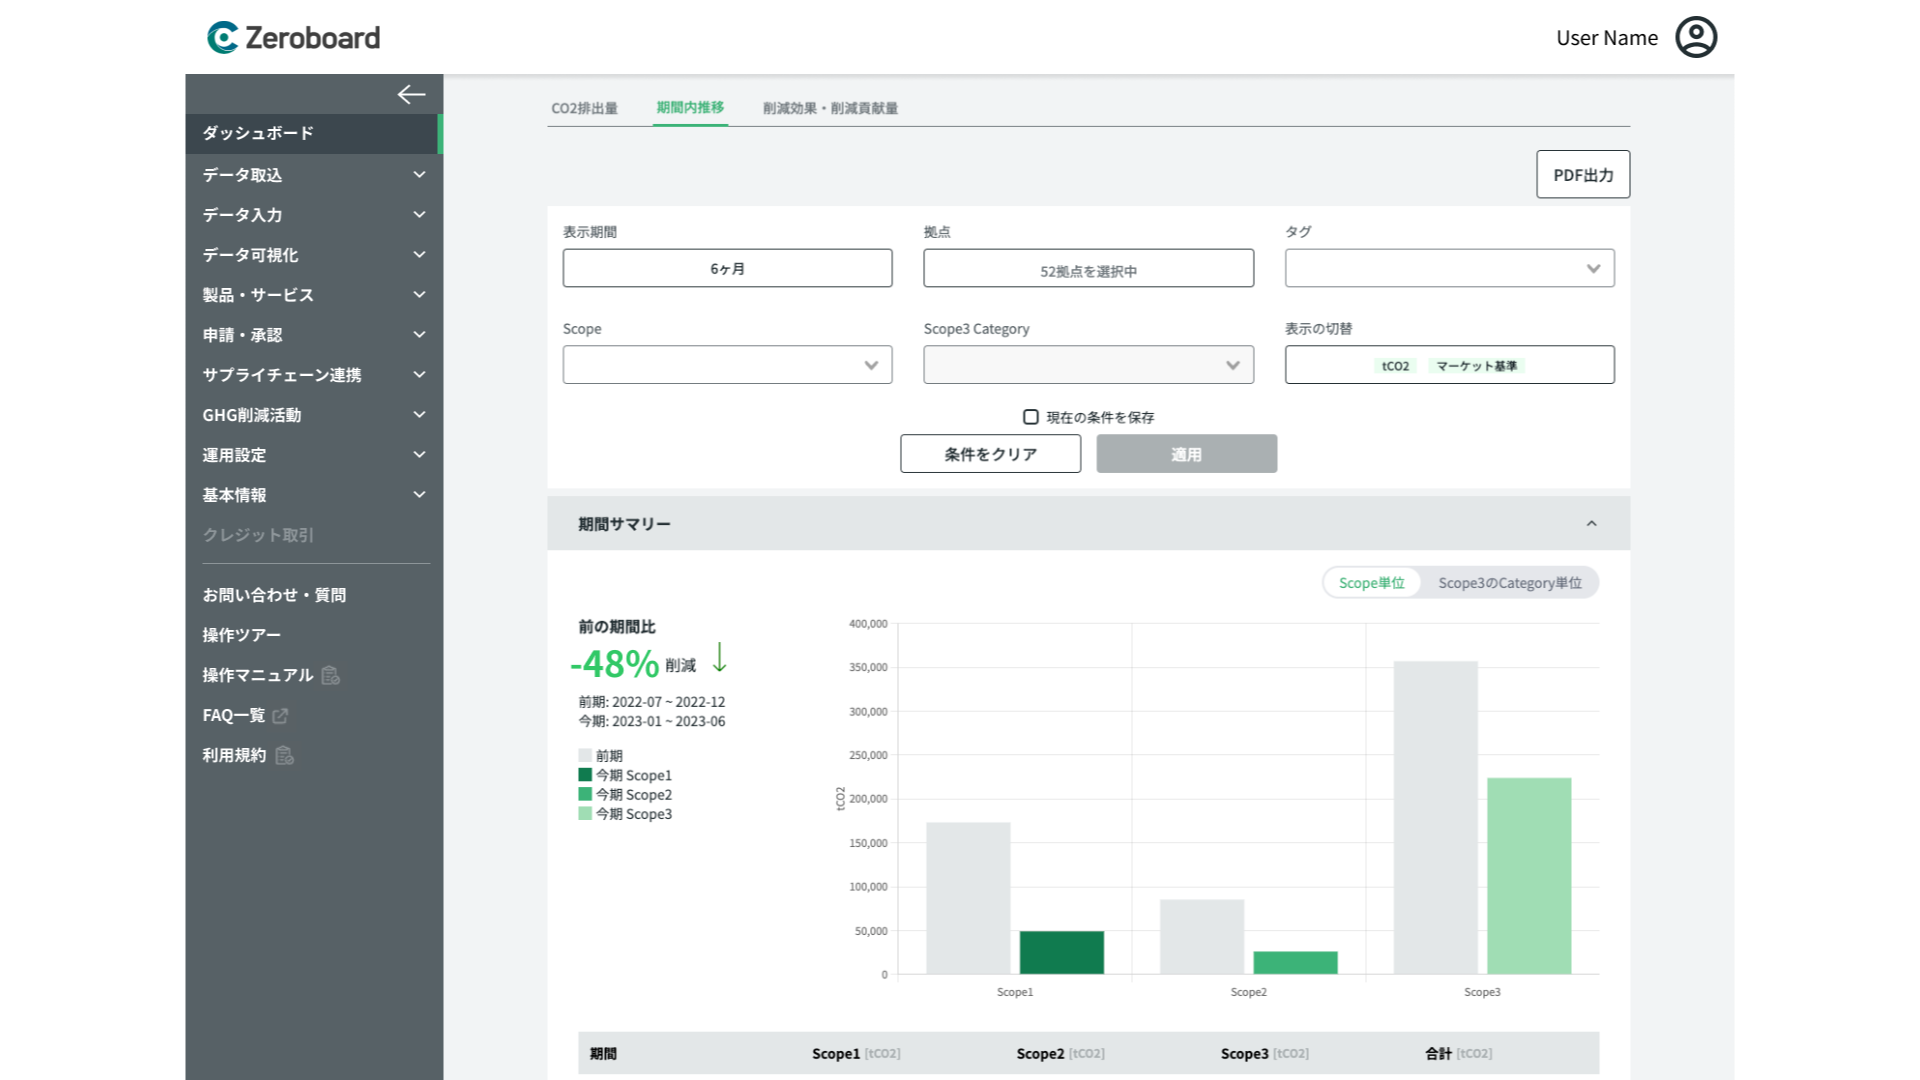Click the sidebar collapse arrow icon
Viewport: 1920px width, 1080px height.
point(411,95)
